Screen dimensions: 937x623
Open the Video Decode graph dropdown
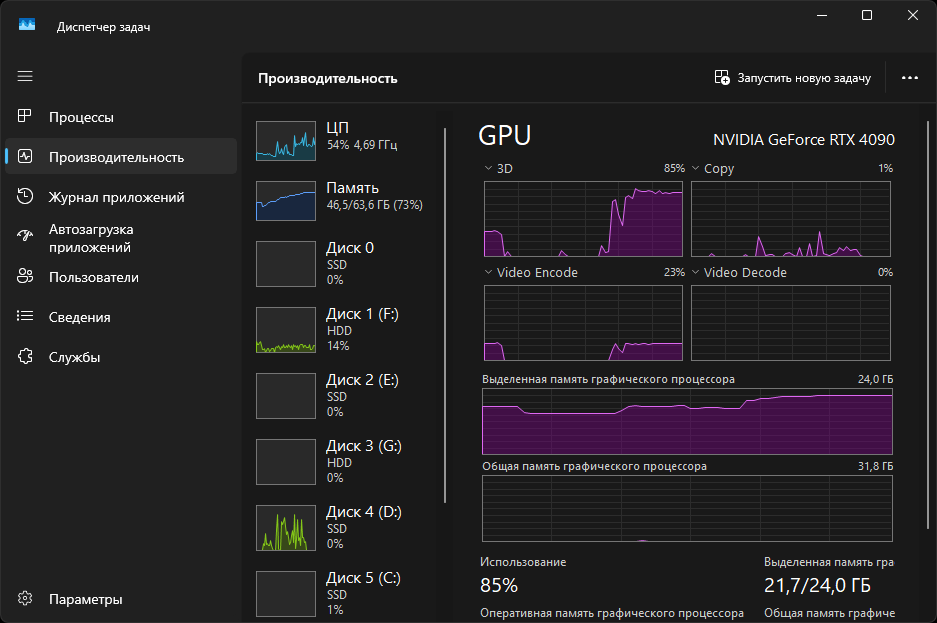pos(696,273)
